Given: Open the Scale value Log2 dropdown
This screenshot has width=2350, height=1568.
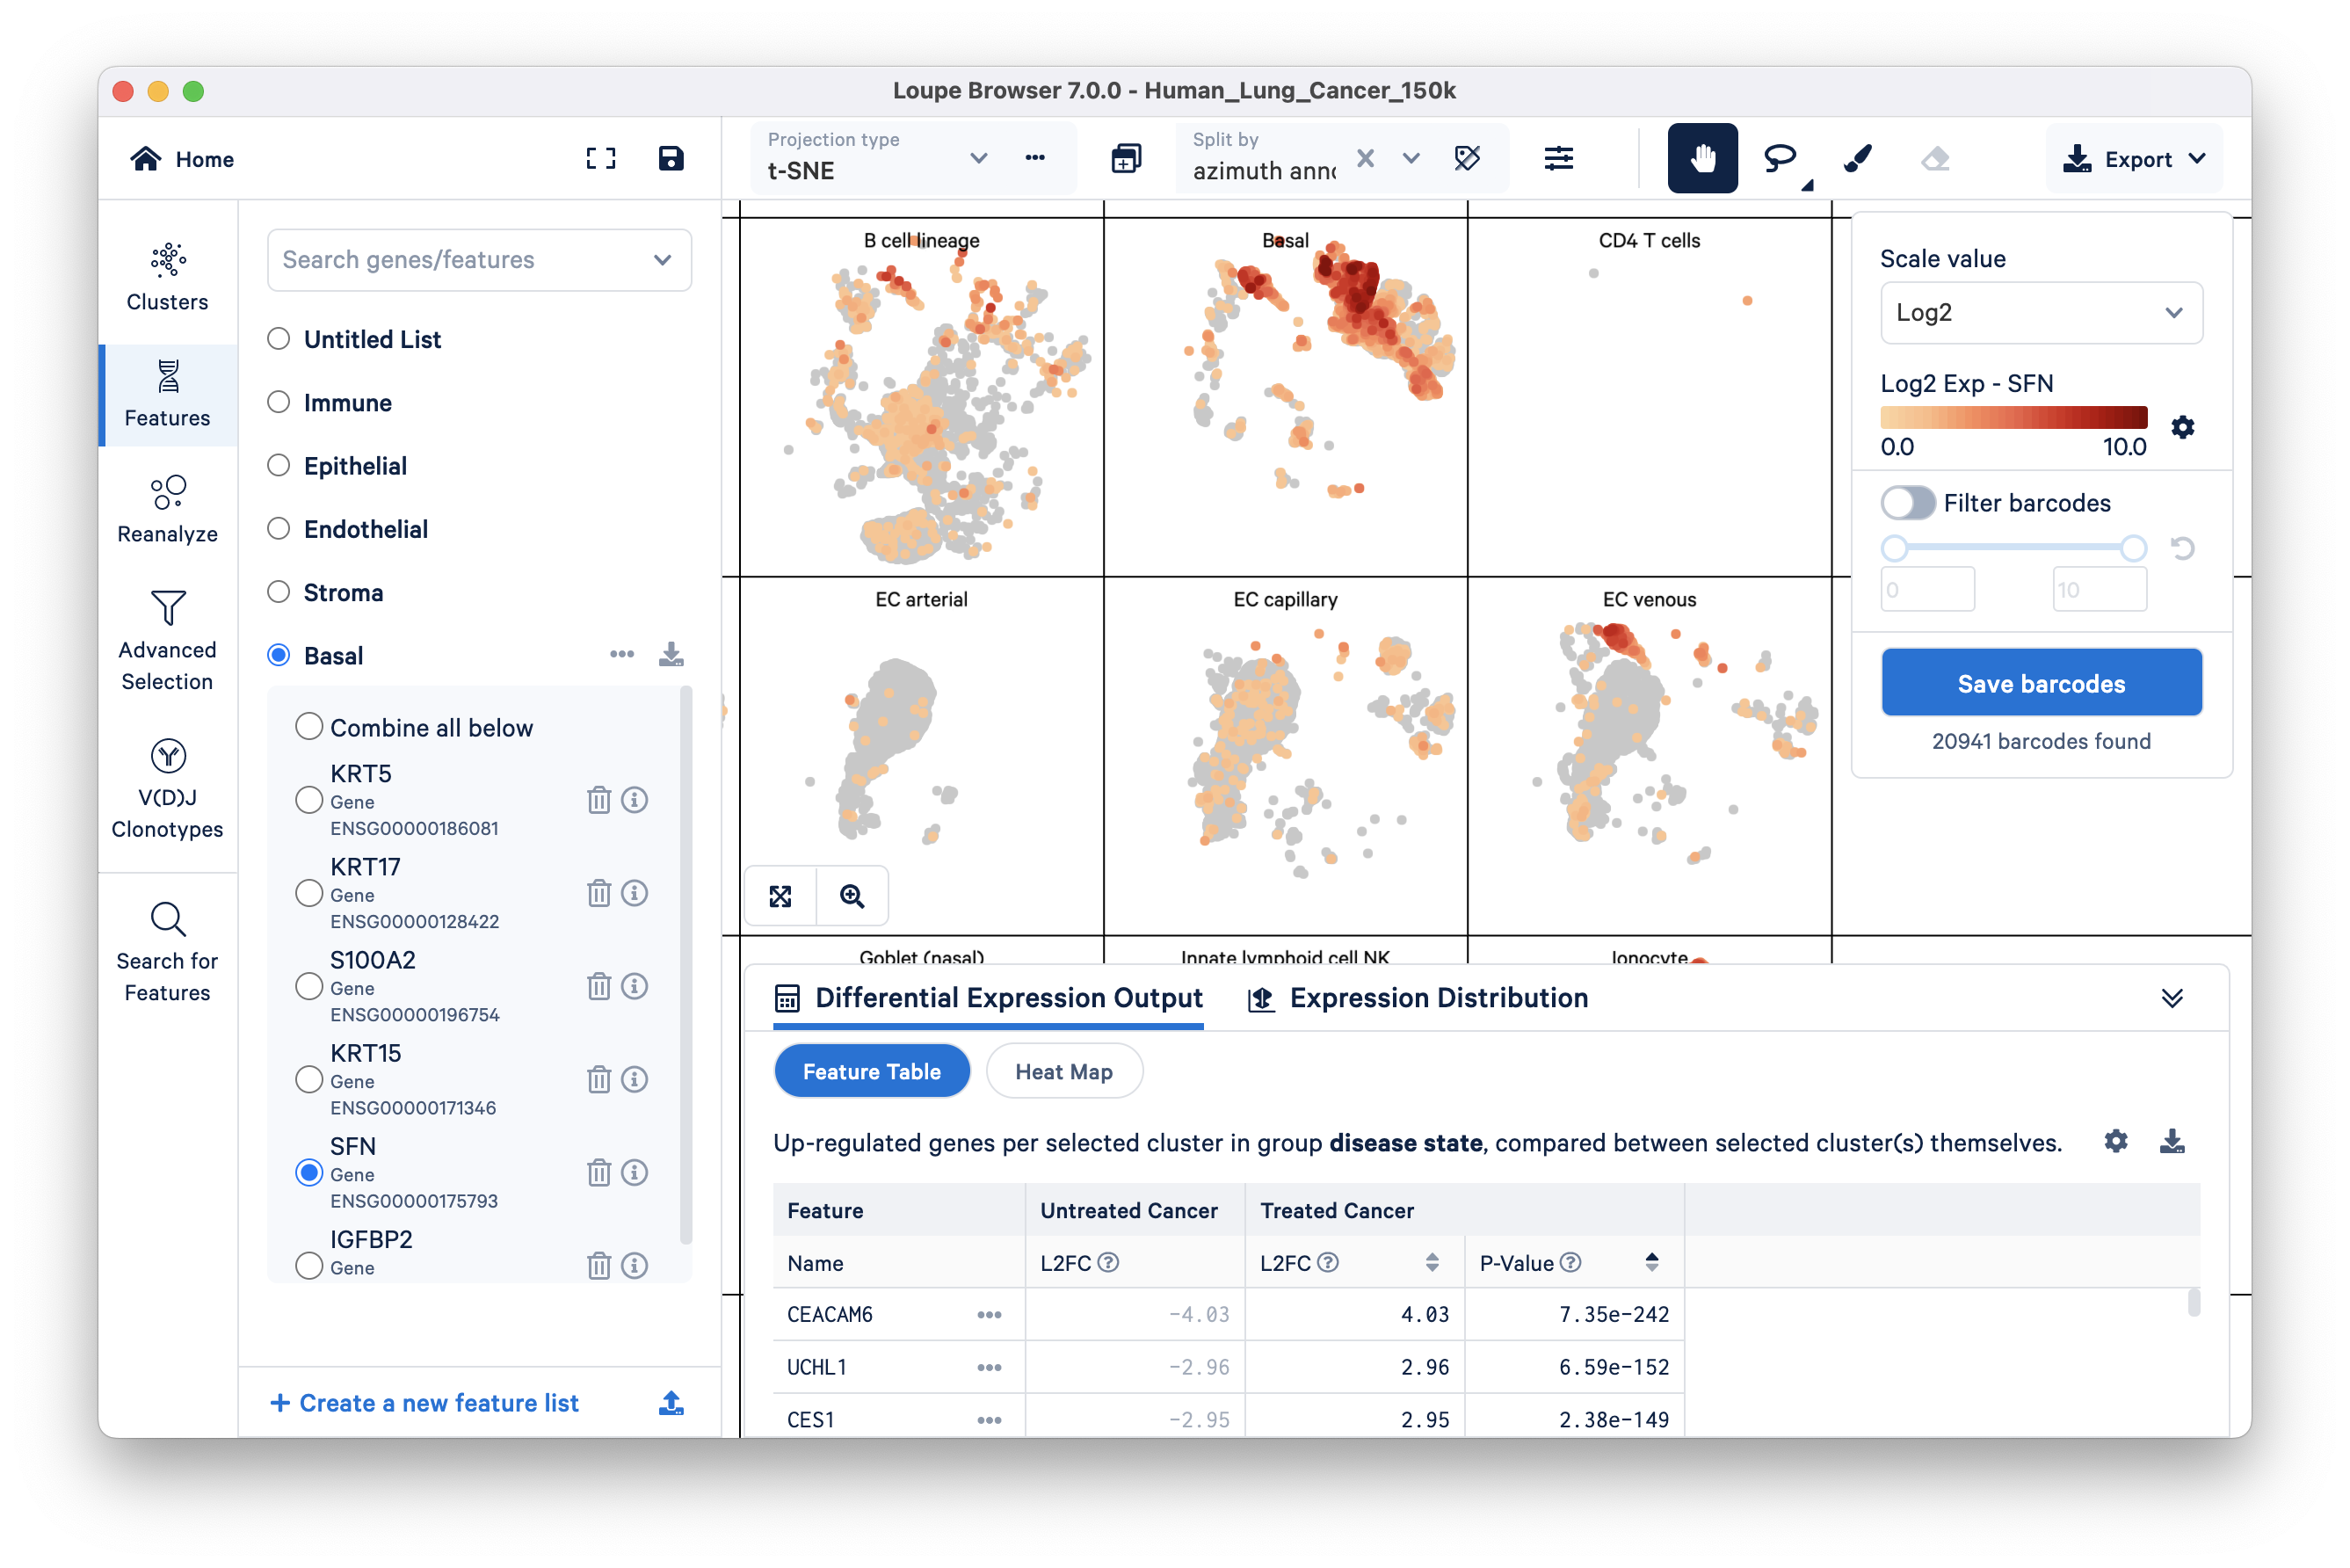Looking at the screenshot, I should (2040, 313).
